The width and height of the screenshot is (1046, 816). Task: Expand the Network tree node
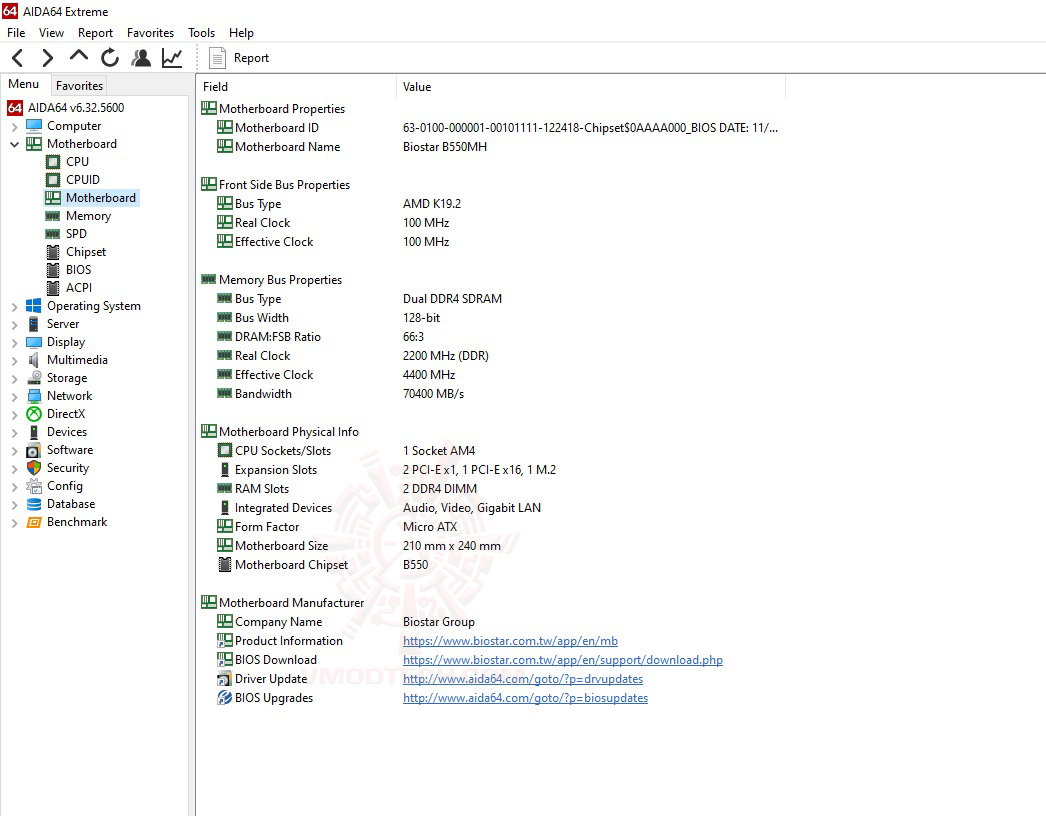tap(15, 396)
